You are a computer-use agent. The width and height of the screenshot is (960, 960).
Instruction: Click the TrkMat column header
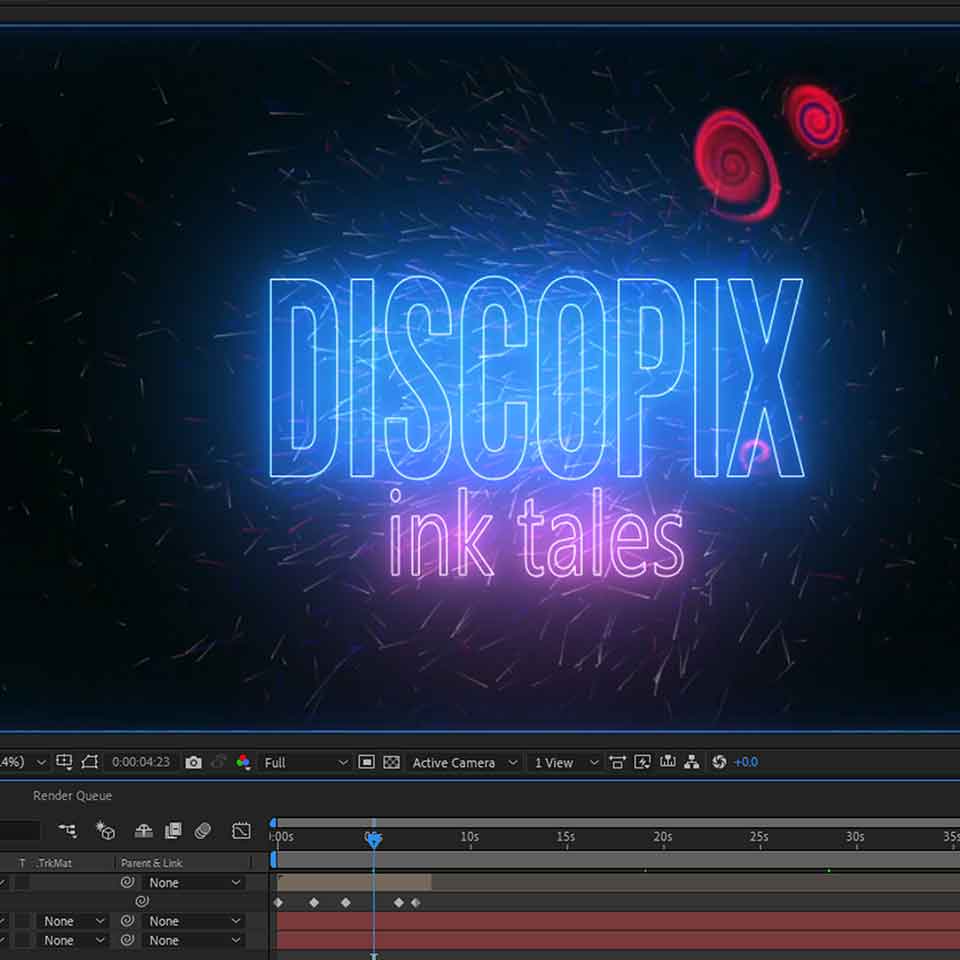coord(54,863)
